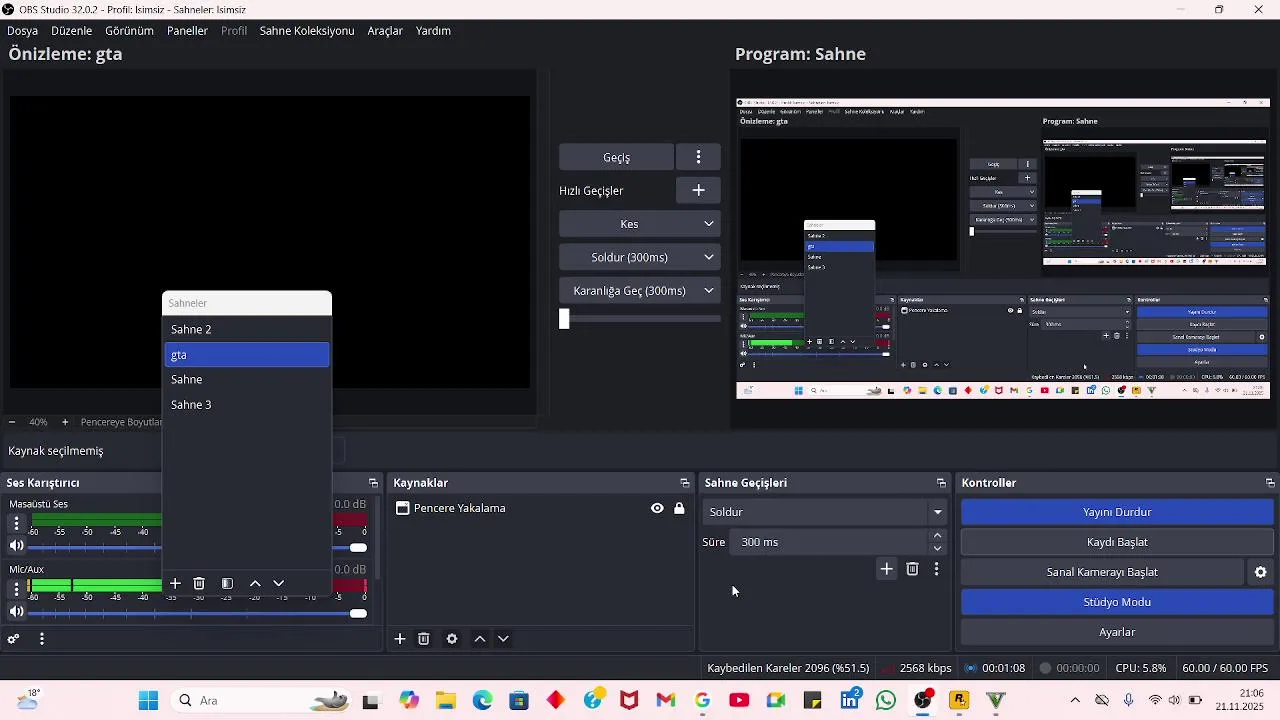Open transition properties dots menu
The height and width of the screenshot is (720, 1280).
(x=936, y=569)
